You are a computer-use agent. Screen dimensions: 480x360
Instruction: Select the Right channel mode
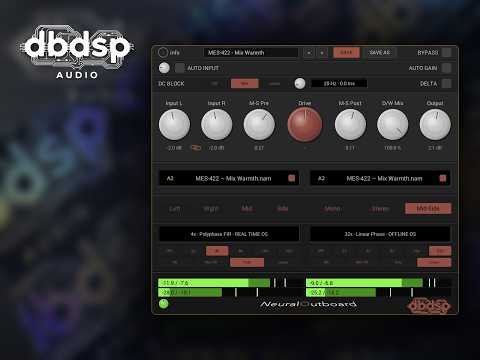[211, 209]
